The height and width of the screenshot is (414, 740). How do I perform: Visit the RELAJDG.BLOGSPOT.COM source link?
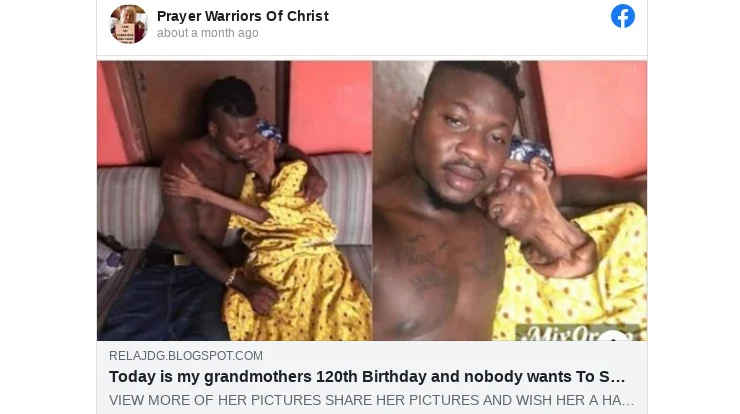click(x=186, y=355)
